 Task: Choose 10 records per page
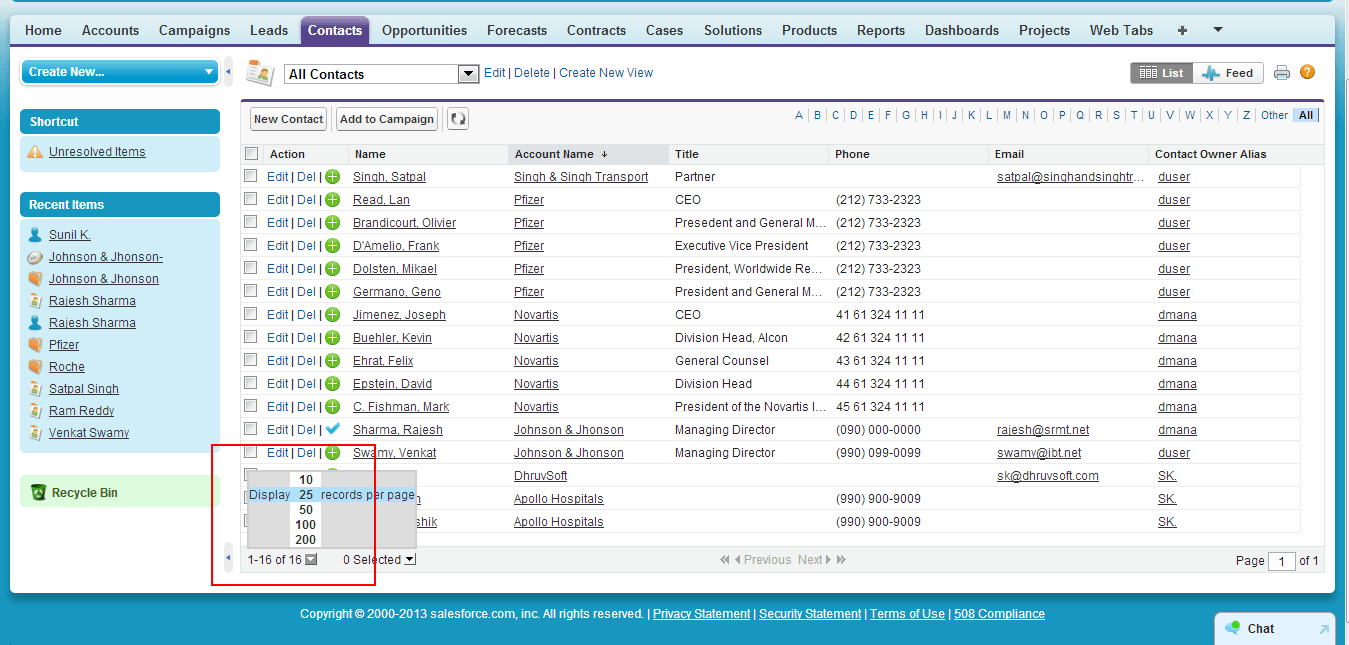(306, 480)
